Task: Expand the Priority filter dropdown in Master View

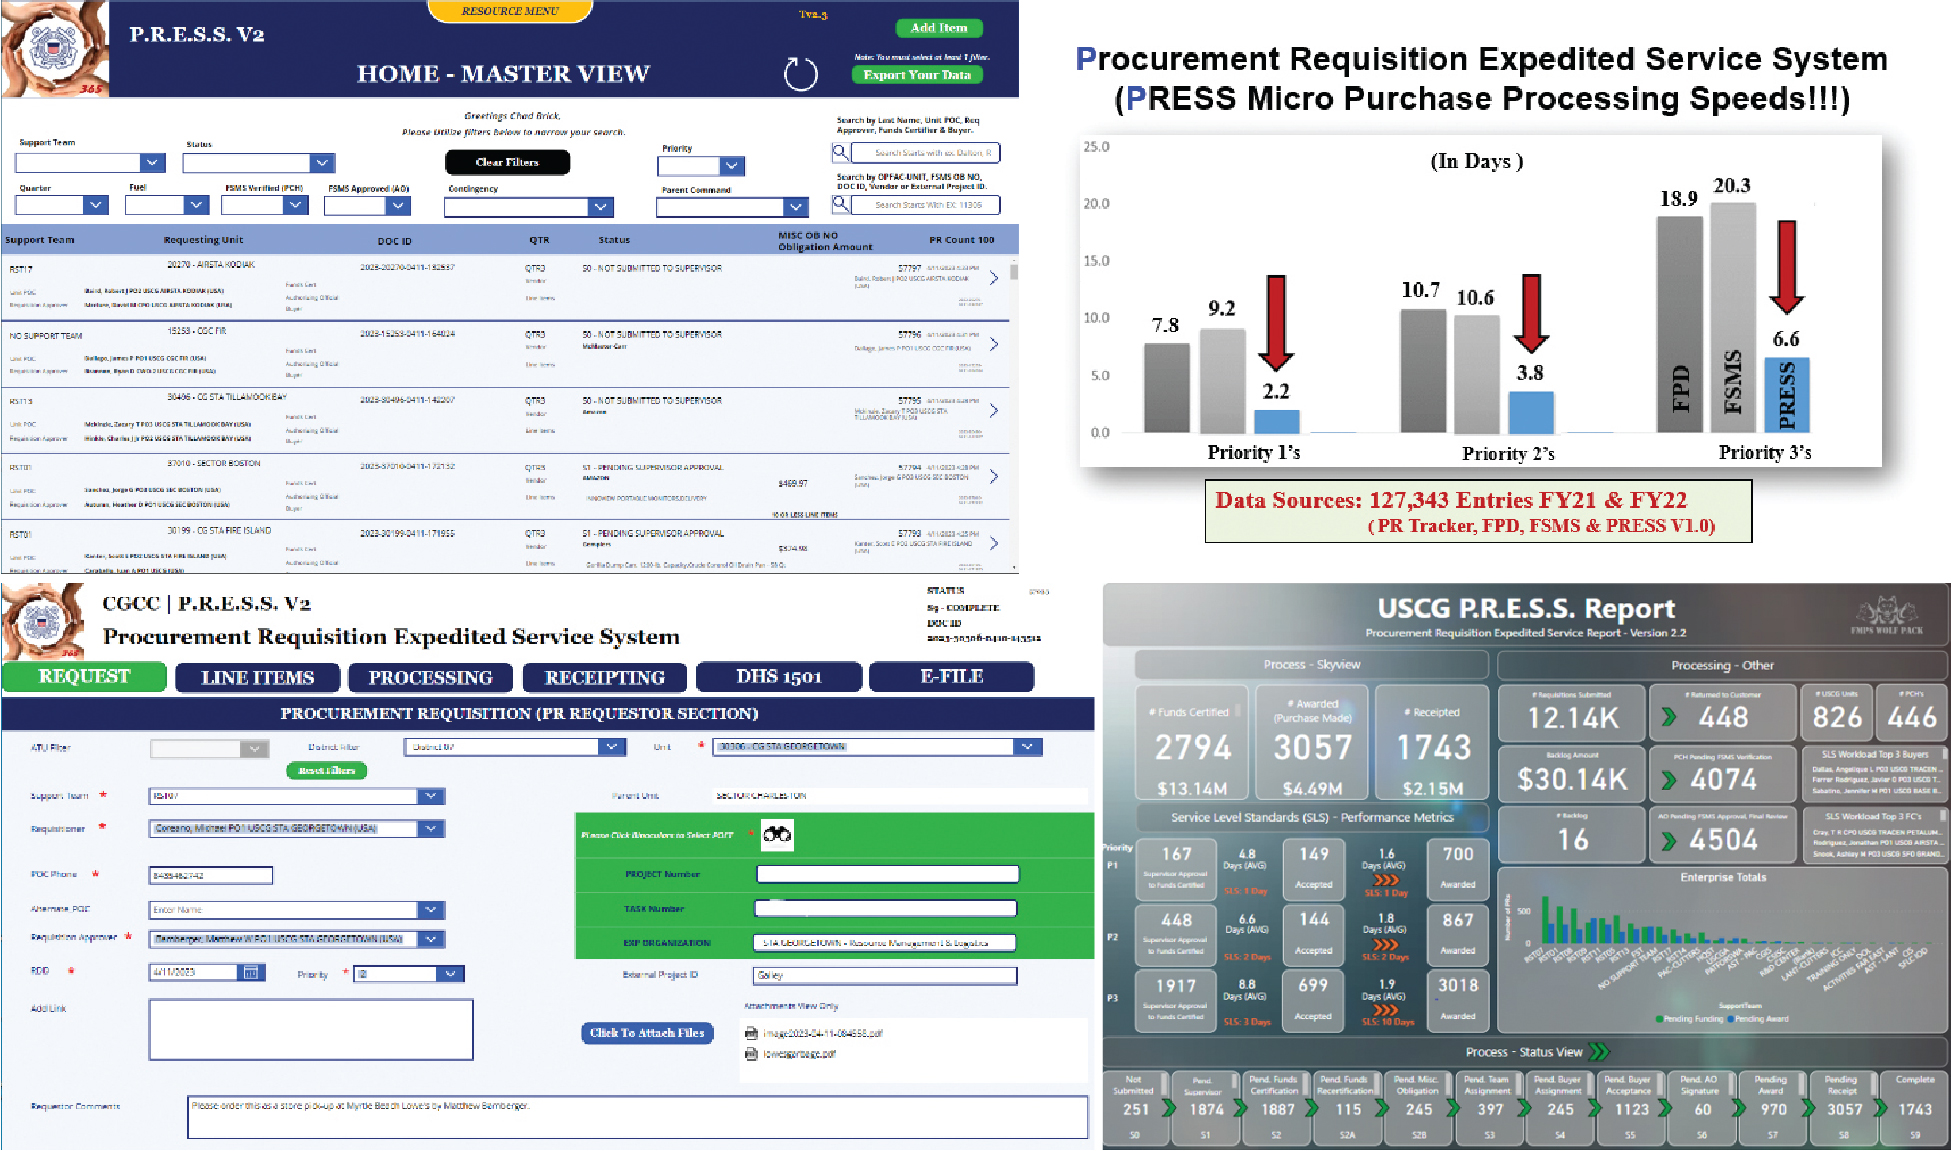Action: tap(732, 166)
